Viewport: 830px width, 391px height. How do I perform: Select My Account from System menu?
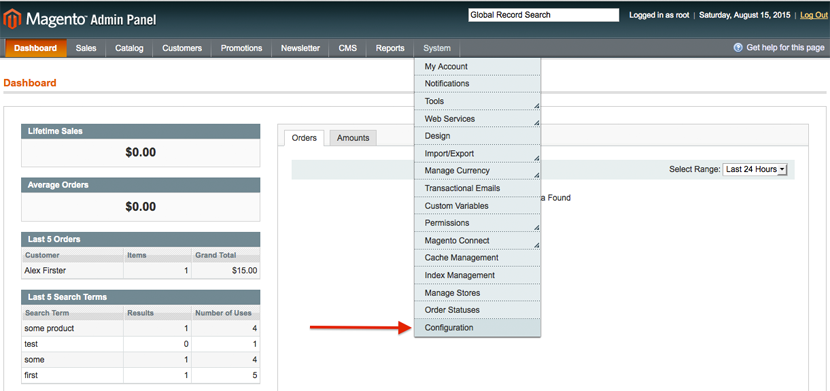(x=477, y=67)
